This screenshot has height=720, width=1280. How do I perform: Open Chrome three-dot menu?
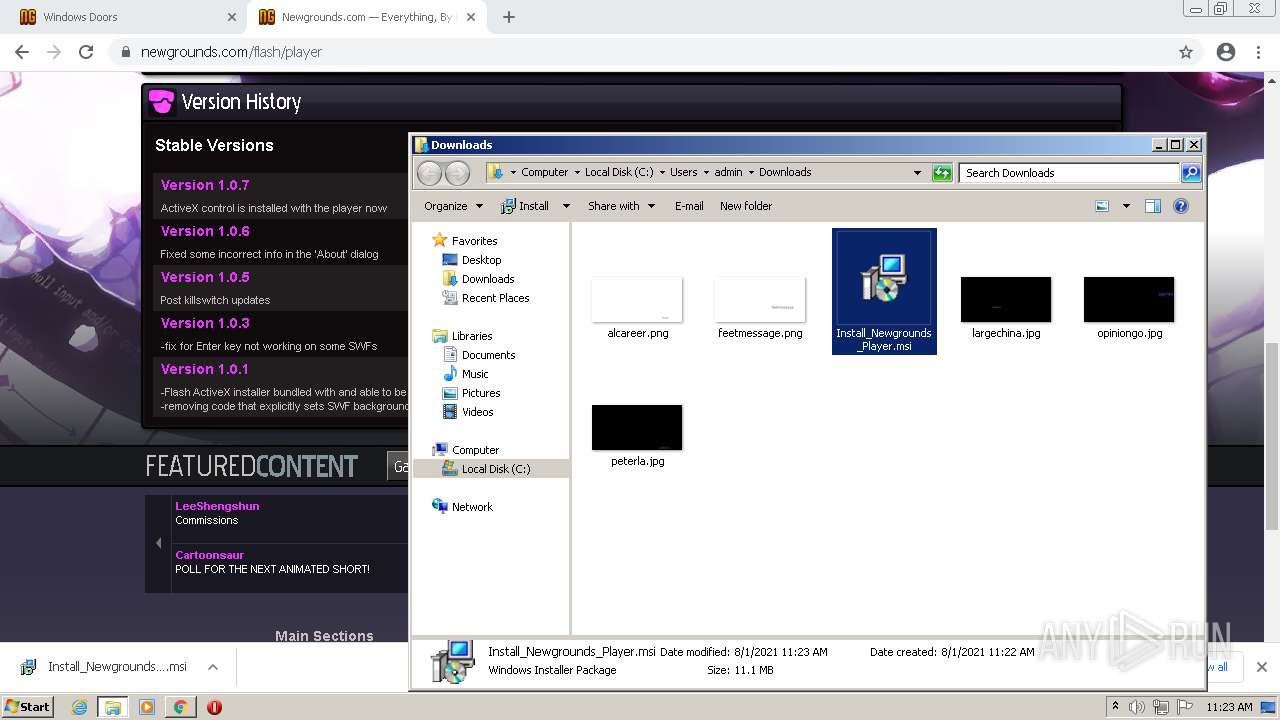pyautogui.click(x=1258, y=52)
